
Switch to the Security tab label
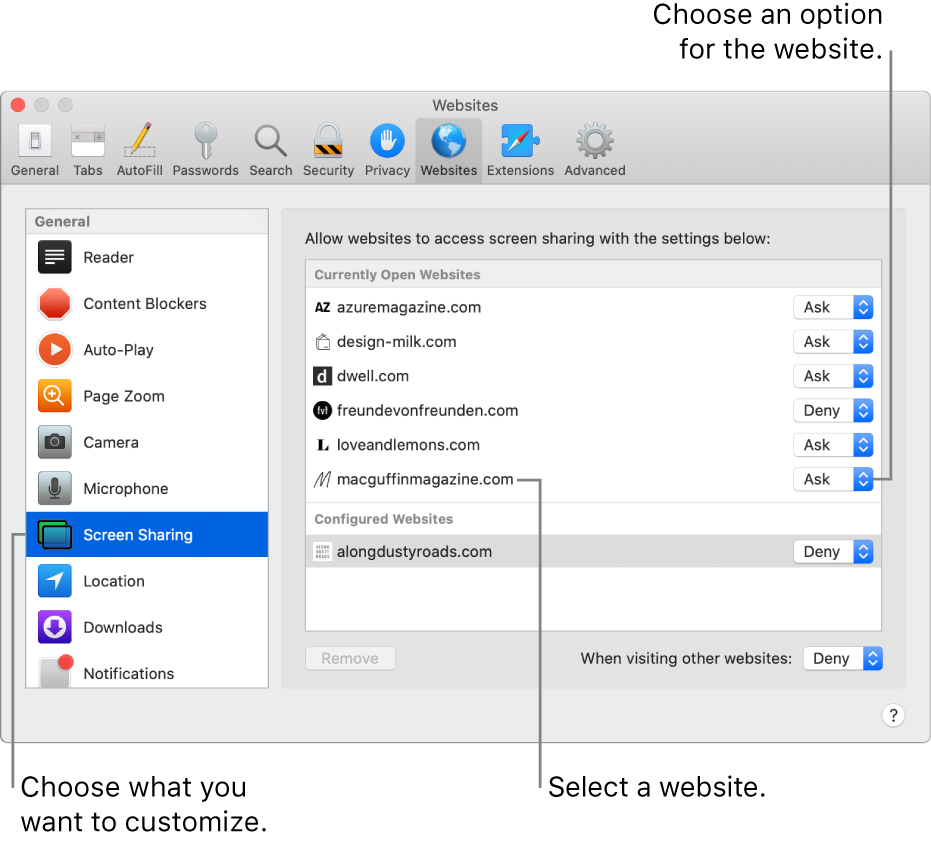coord(328,170)
